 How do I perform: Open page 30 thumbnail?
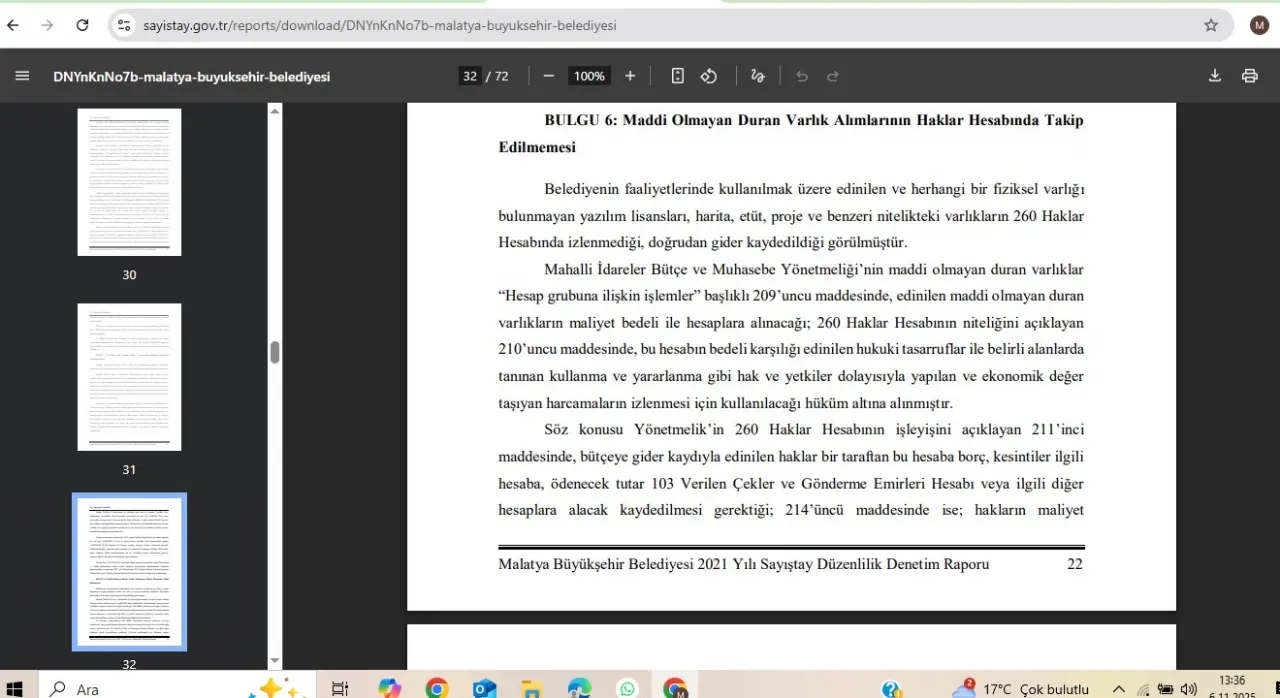click(x=129, y=182)
